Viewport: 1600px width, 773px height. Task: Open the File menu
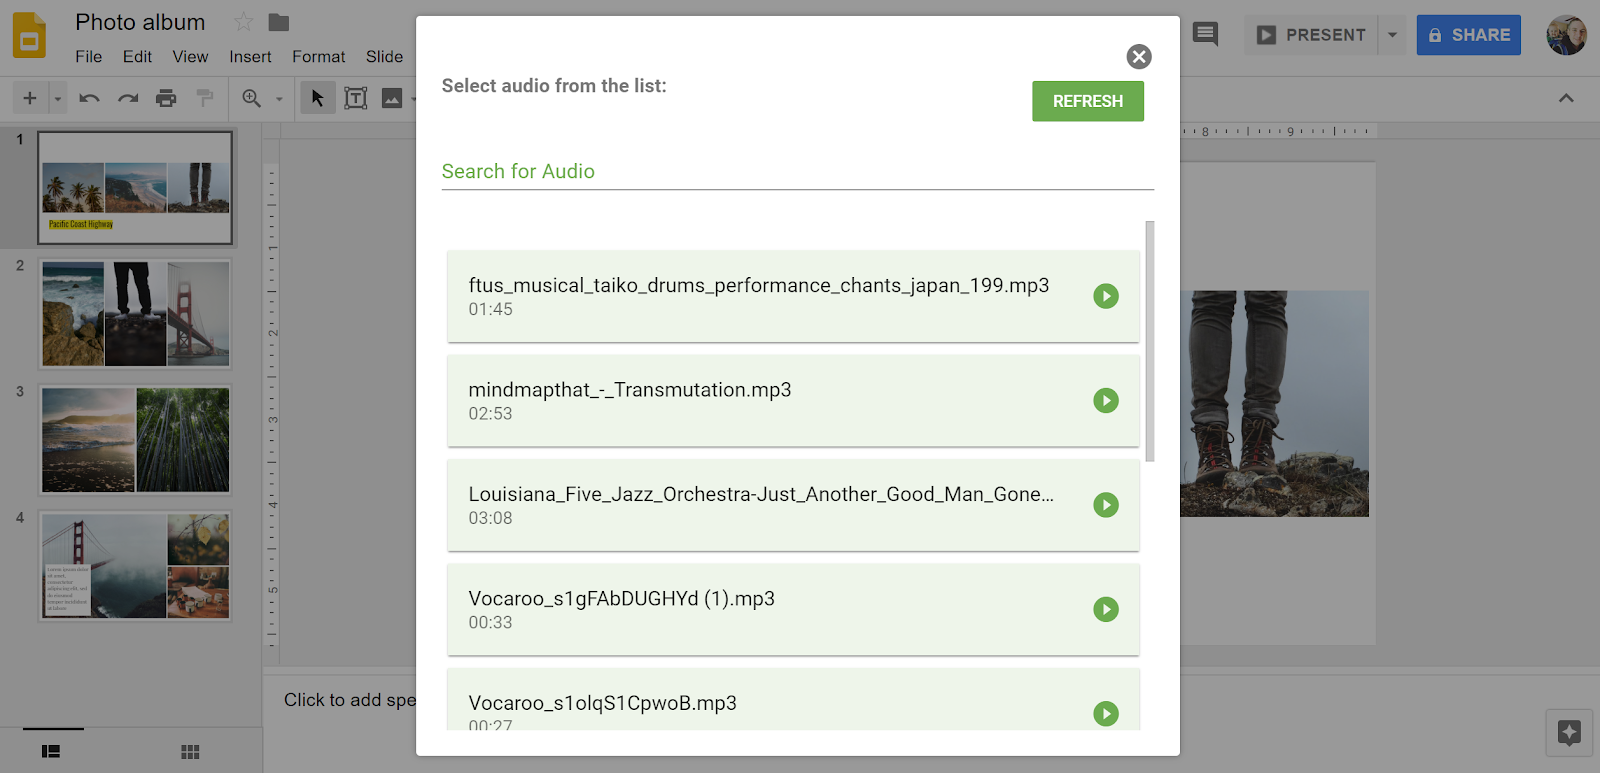88,57
